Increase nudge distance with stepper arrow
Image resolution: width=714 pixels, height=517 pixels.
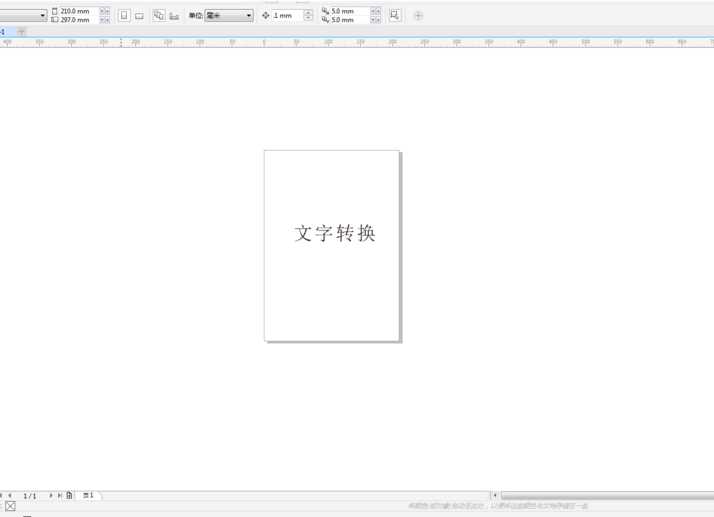pos(308,12)
